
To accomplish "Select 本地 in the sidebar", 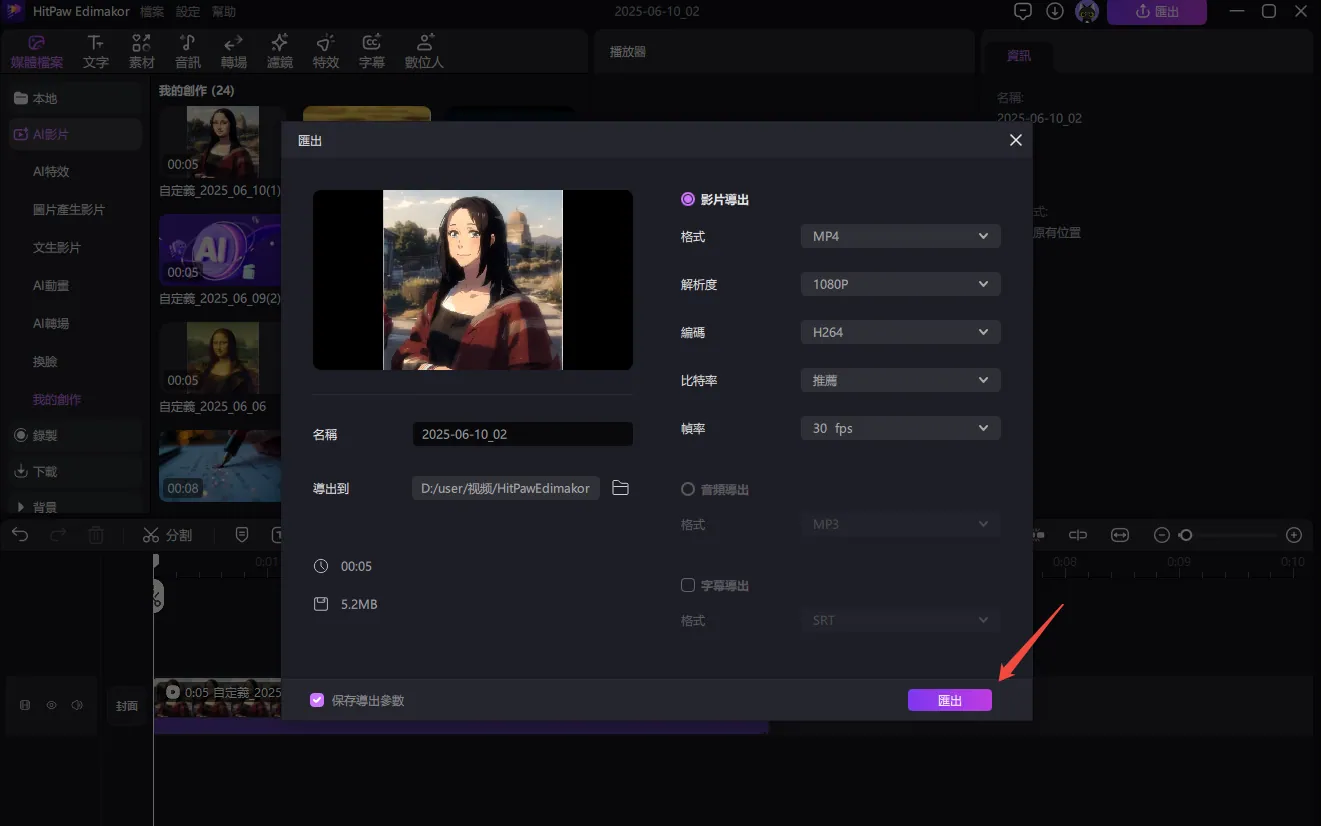I will pos(76,98).
